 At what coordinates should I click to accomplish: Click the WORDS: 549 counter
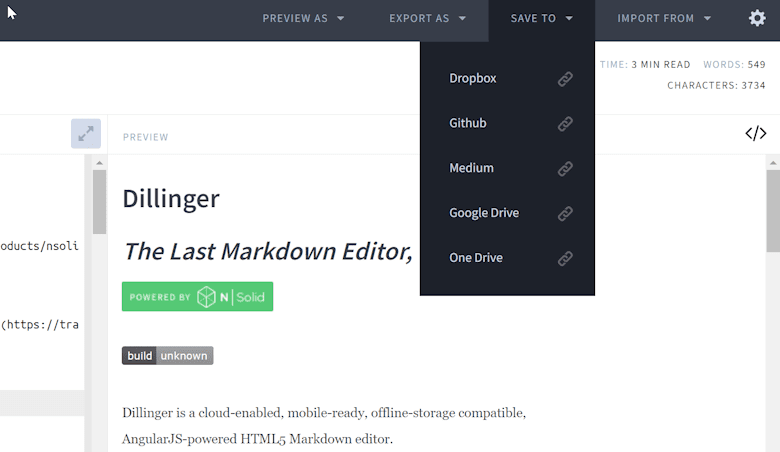click(x=734, y=65)
